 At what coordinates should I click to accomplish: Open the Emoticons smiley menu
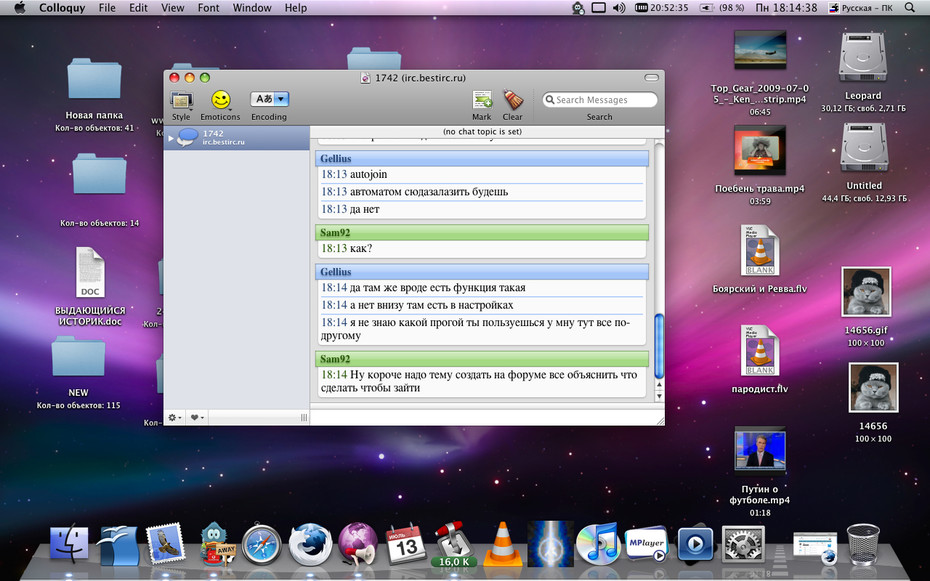(x=221, y=100)
